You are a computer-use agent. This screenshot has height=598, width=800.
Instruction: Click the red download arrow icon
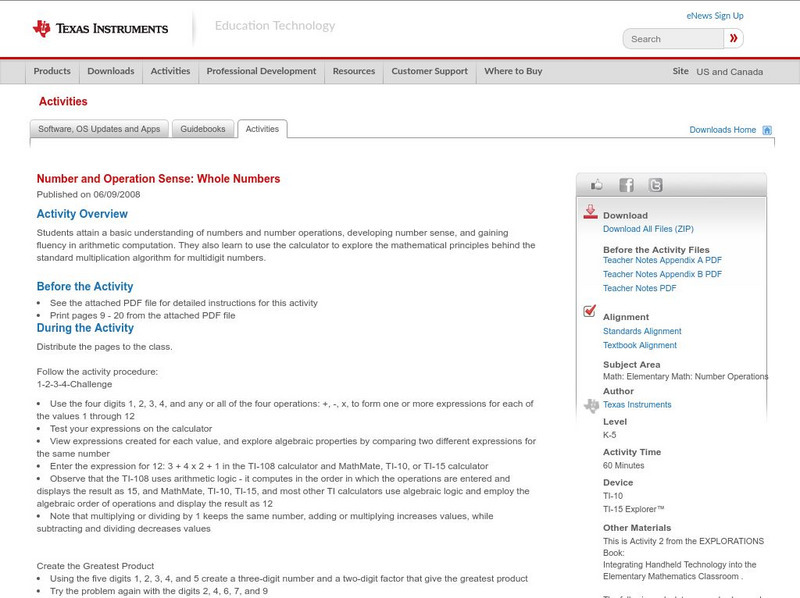click(x=590, y=212)
